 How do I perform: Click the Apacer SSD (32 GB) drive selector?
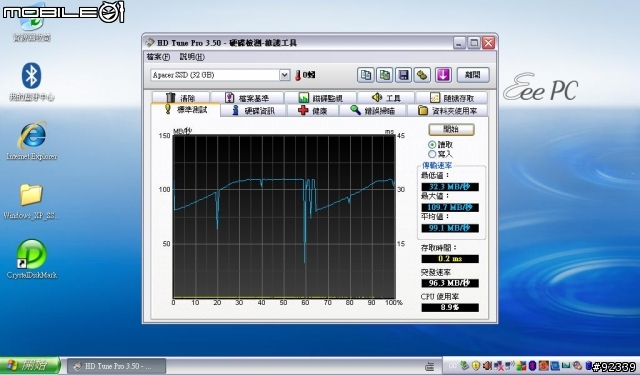[x=220, y=75]
